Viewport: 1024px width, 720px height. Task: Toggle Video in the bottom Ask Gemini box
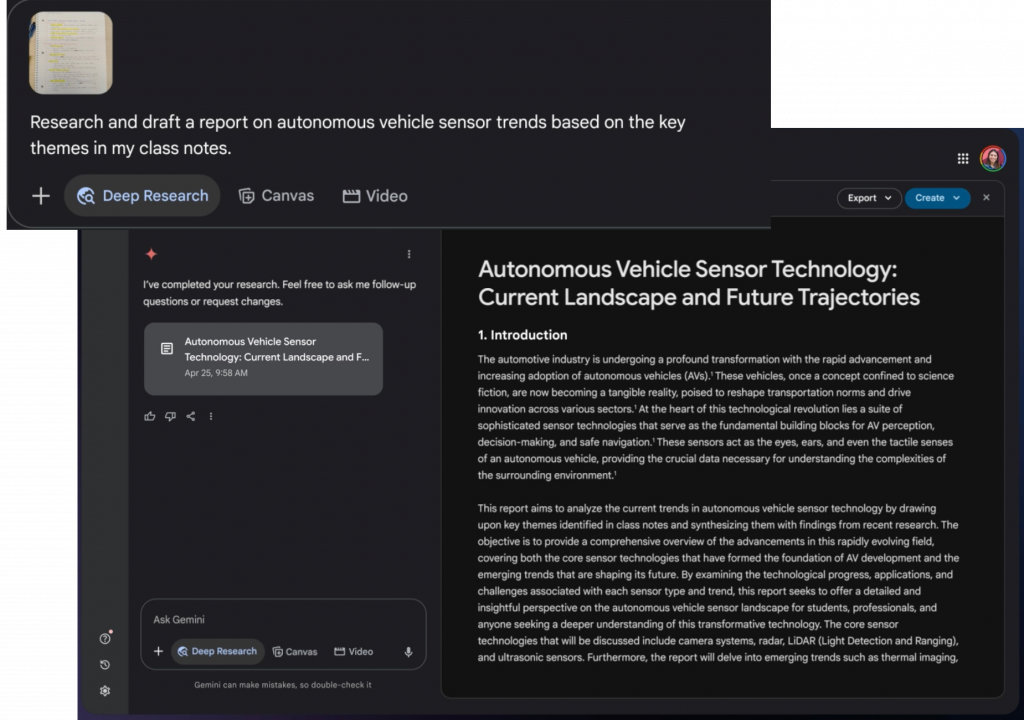coord(353,652)
